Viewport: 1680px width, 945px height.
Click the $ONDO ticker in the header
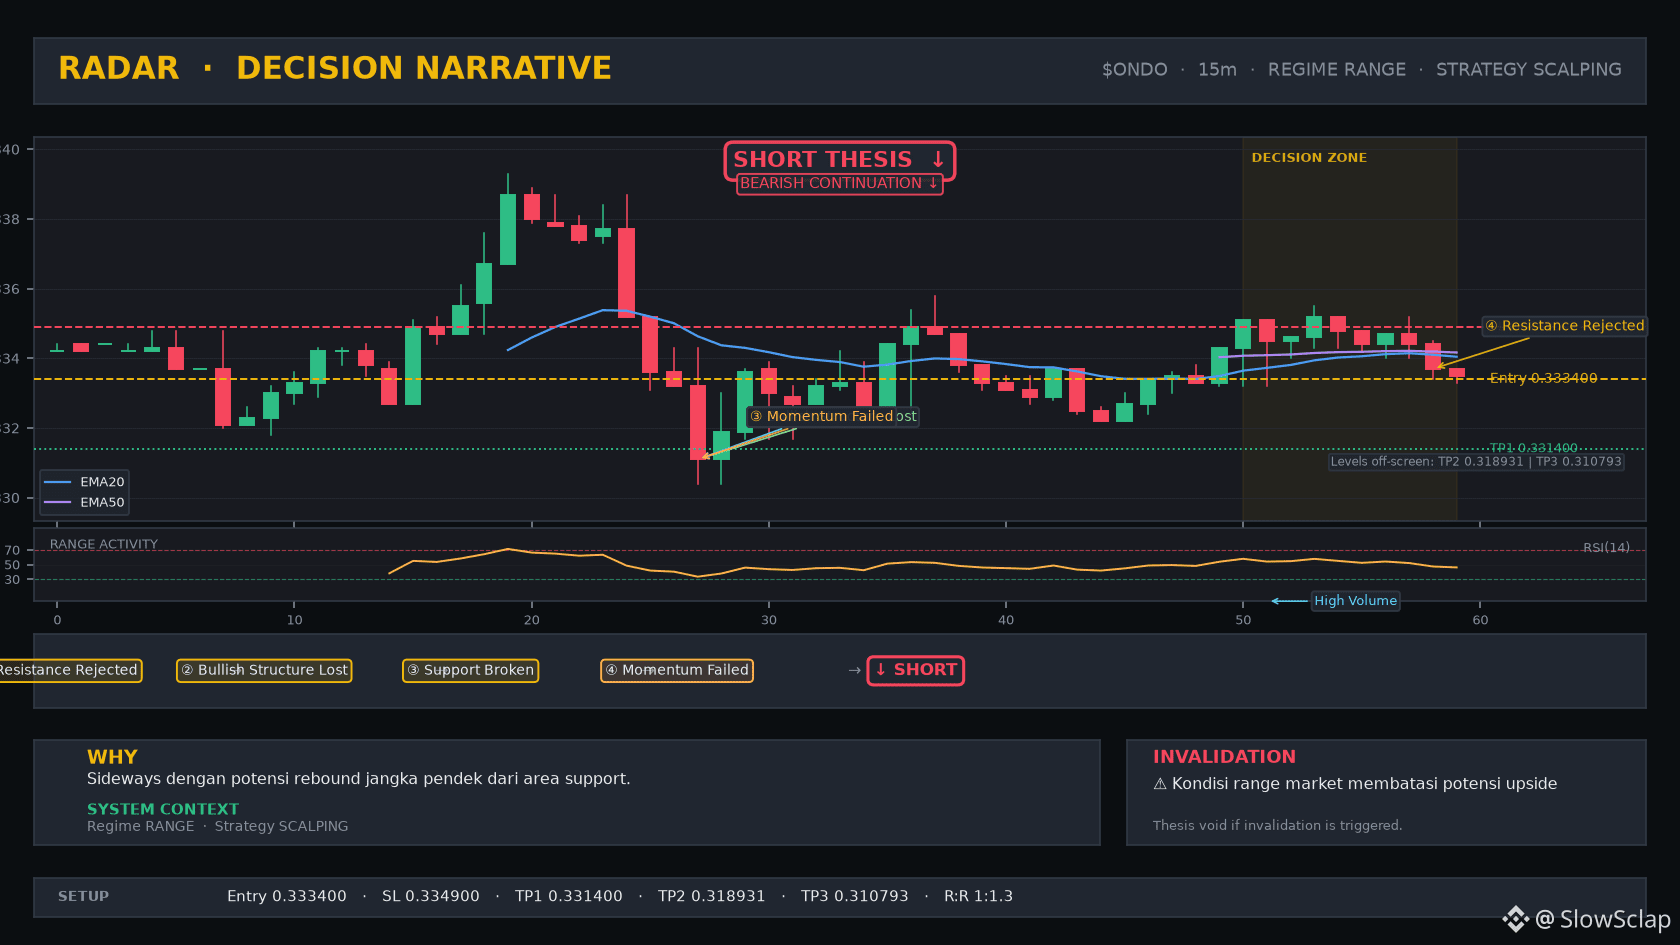(1134, 70)
